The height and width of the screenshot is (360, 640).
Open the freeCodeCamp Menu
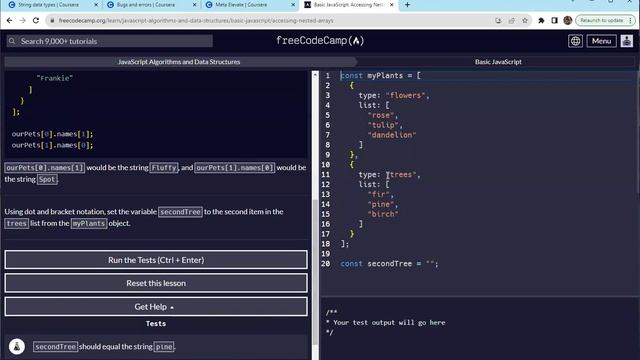[x=601, y=41]
